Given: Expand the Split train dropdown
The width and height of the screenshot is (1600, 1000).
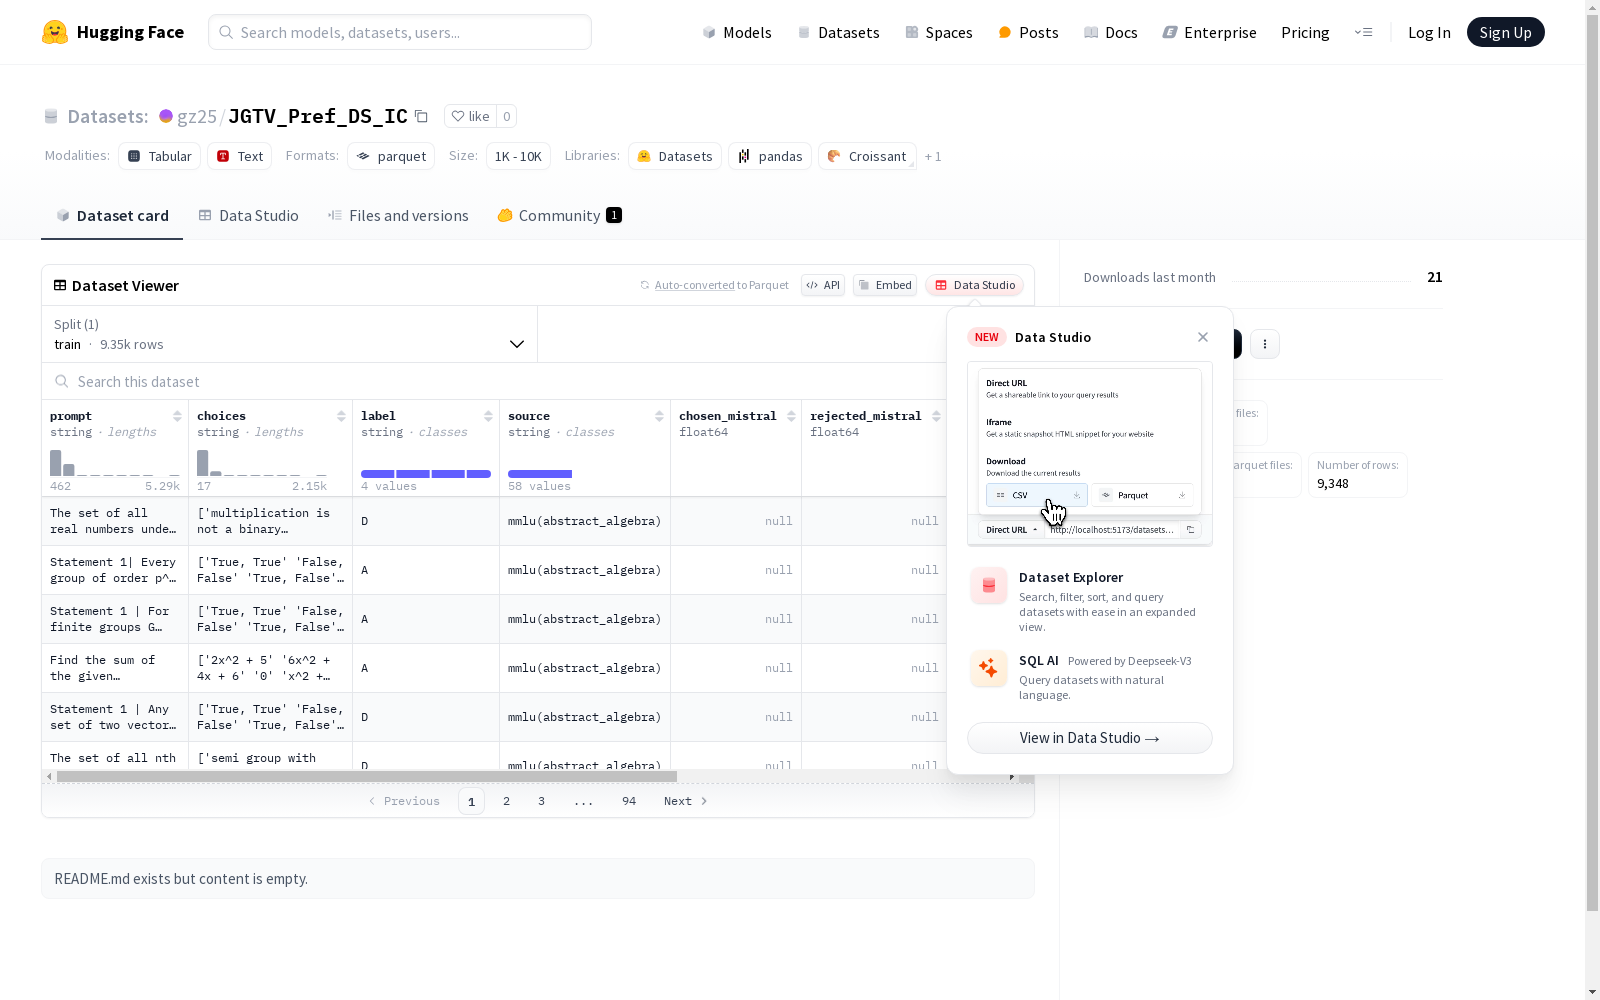Looking at the screenshot, I should (290, 334).
